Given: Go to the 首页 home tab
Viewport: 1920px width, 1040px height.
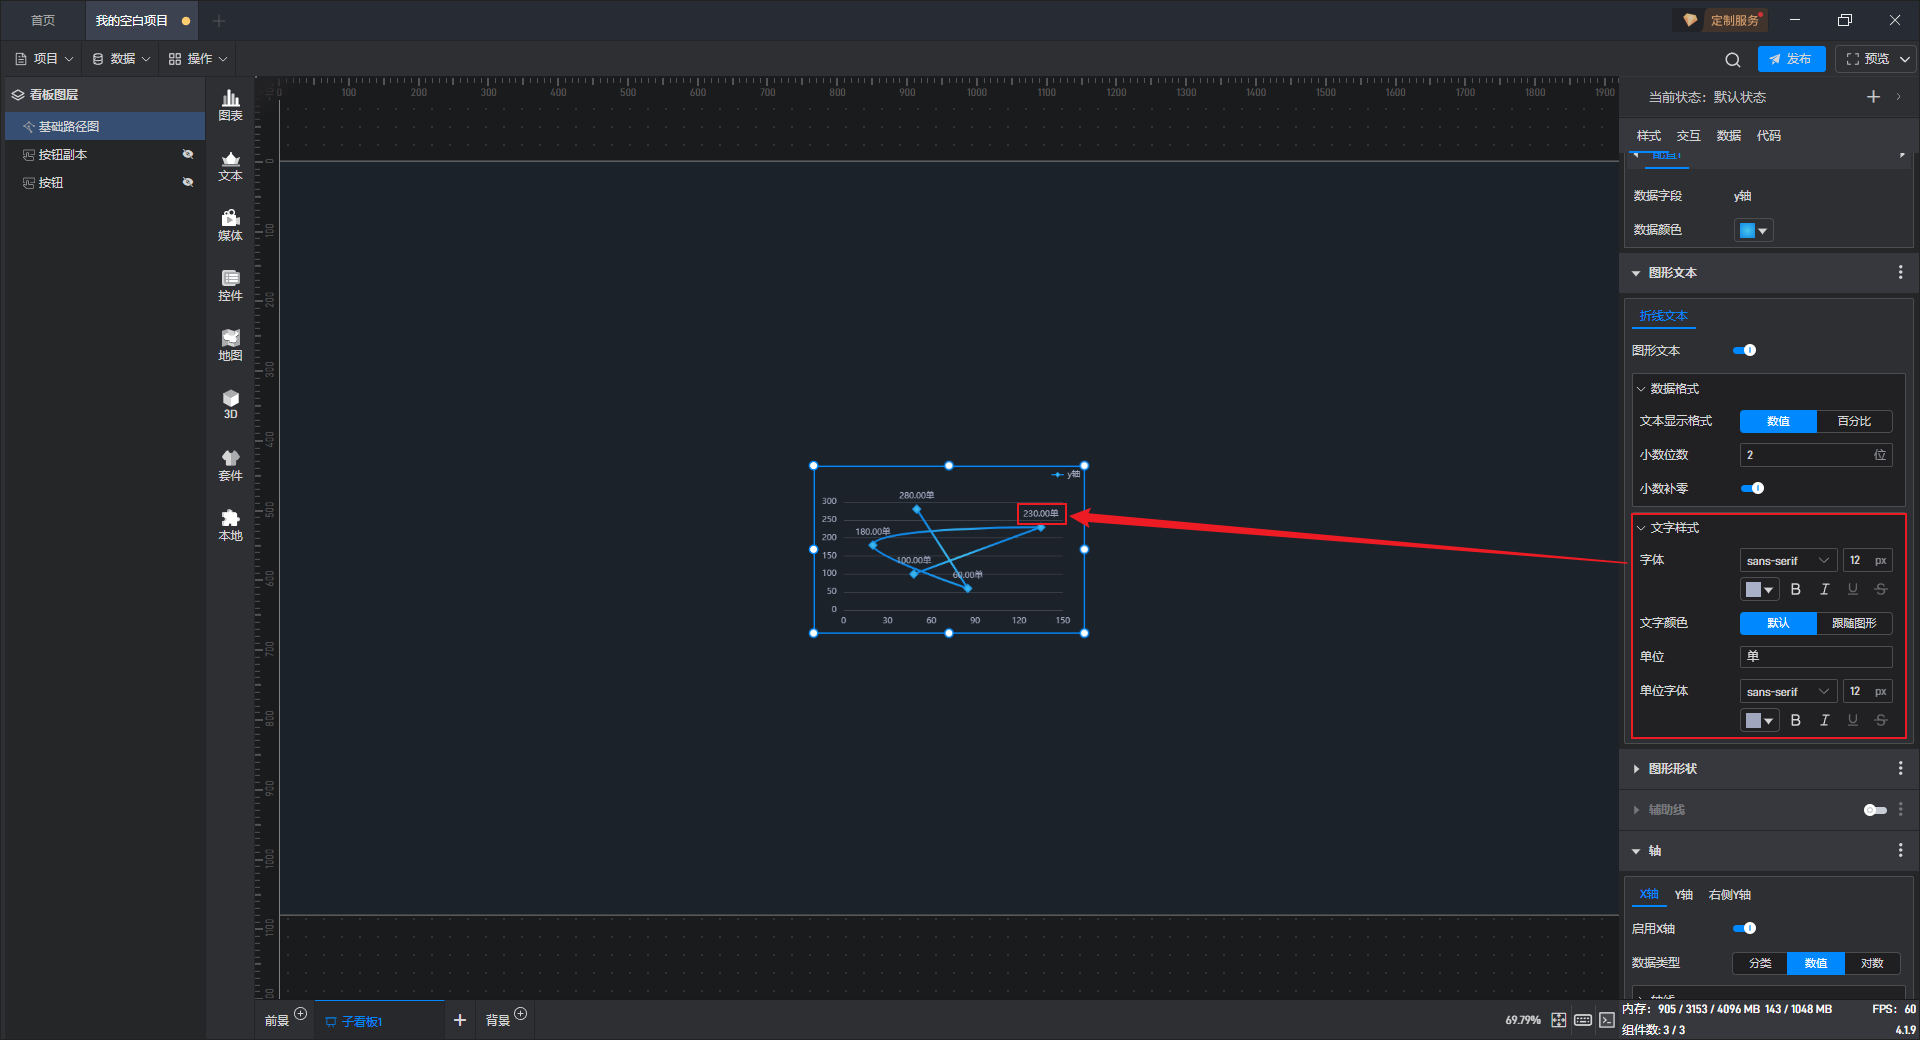Looking at the screenshot, I should (x=43, y=21).
